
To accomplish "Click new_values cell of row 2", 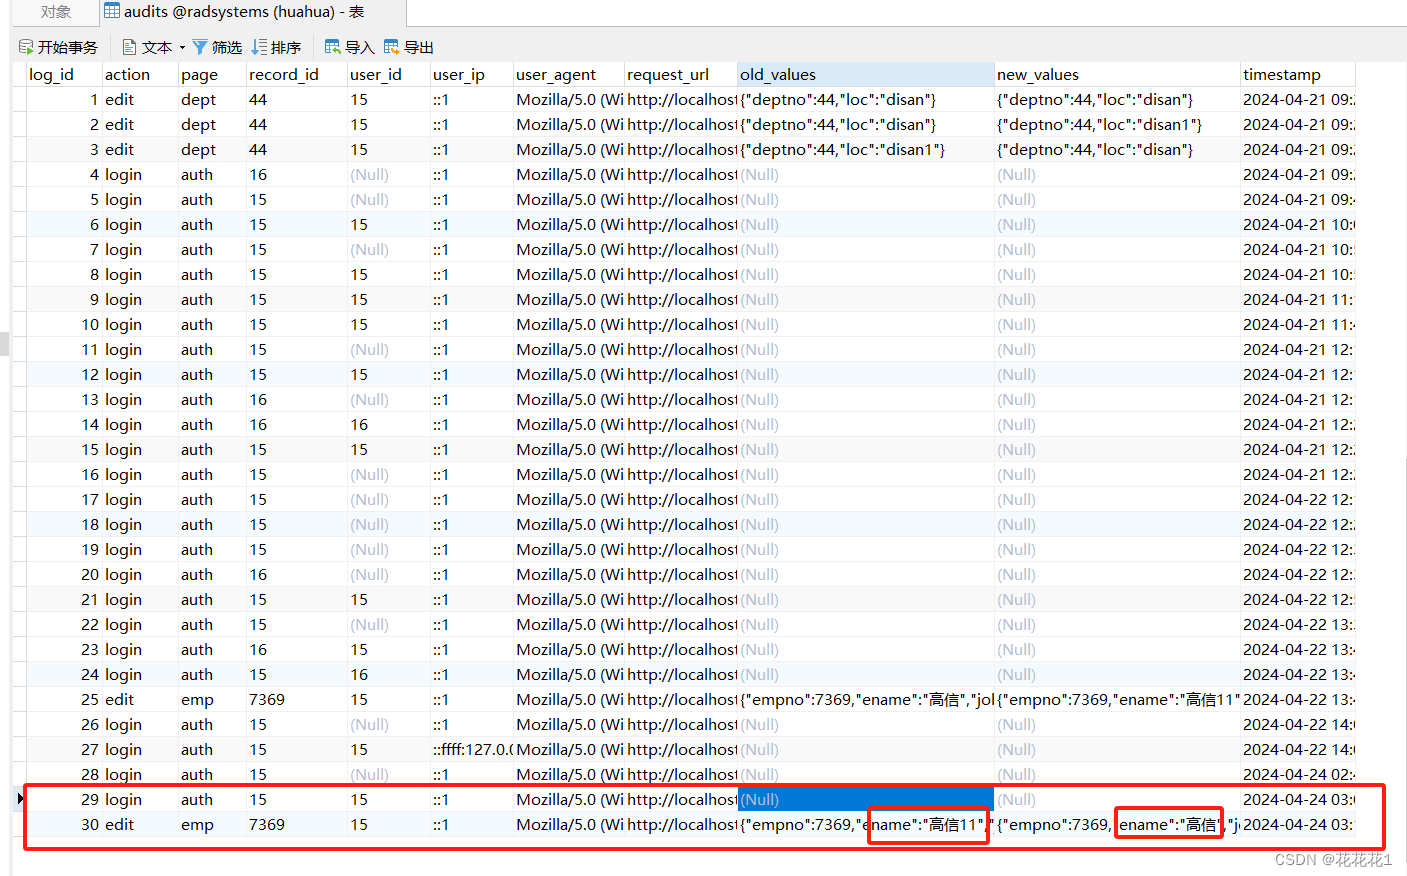I will (x=1117, y=124).
